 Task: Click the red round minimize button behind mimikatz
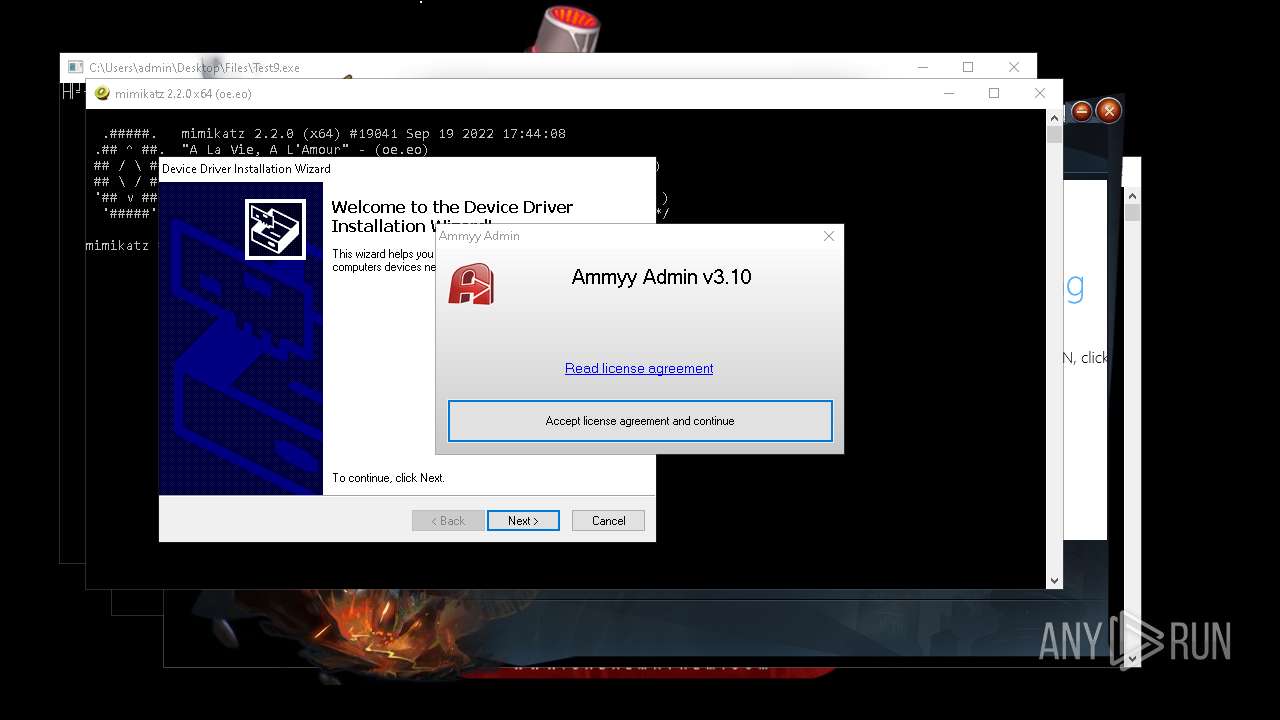point(1081,111)
